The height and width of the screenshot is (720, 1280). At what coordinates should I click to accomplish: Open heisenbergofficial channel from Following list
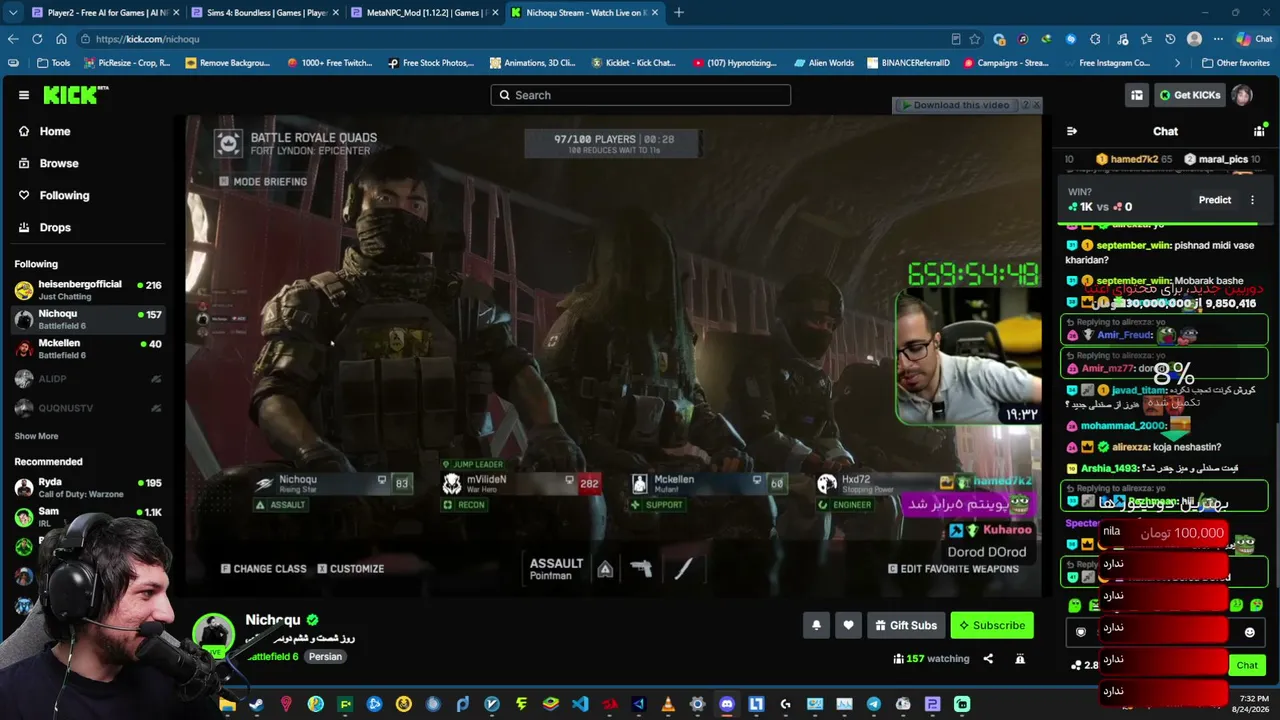[88, 290]
